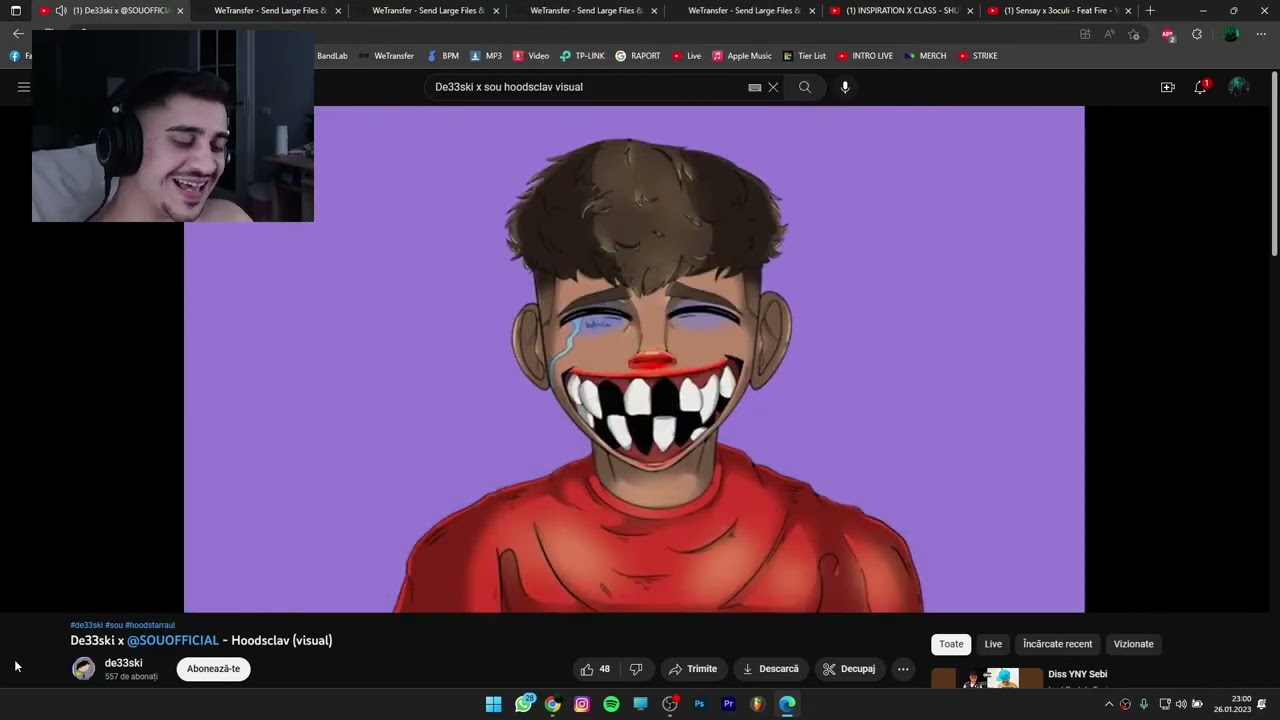This screenshot has height=720, width=1280.
Task: Open de33ski channel name link
Action: coord(124,663)
